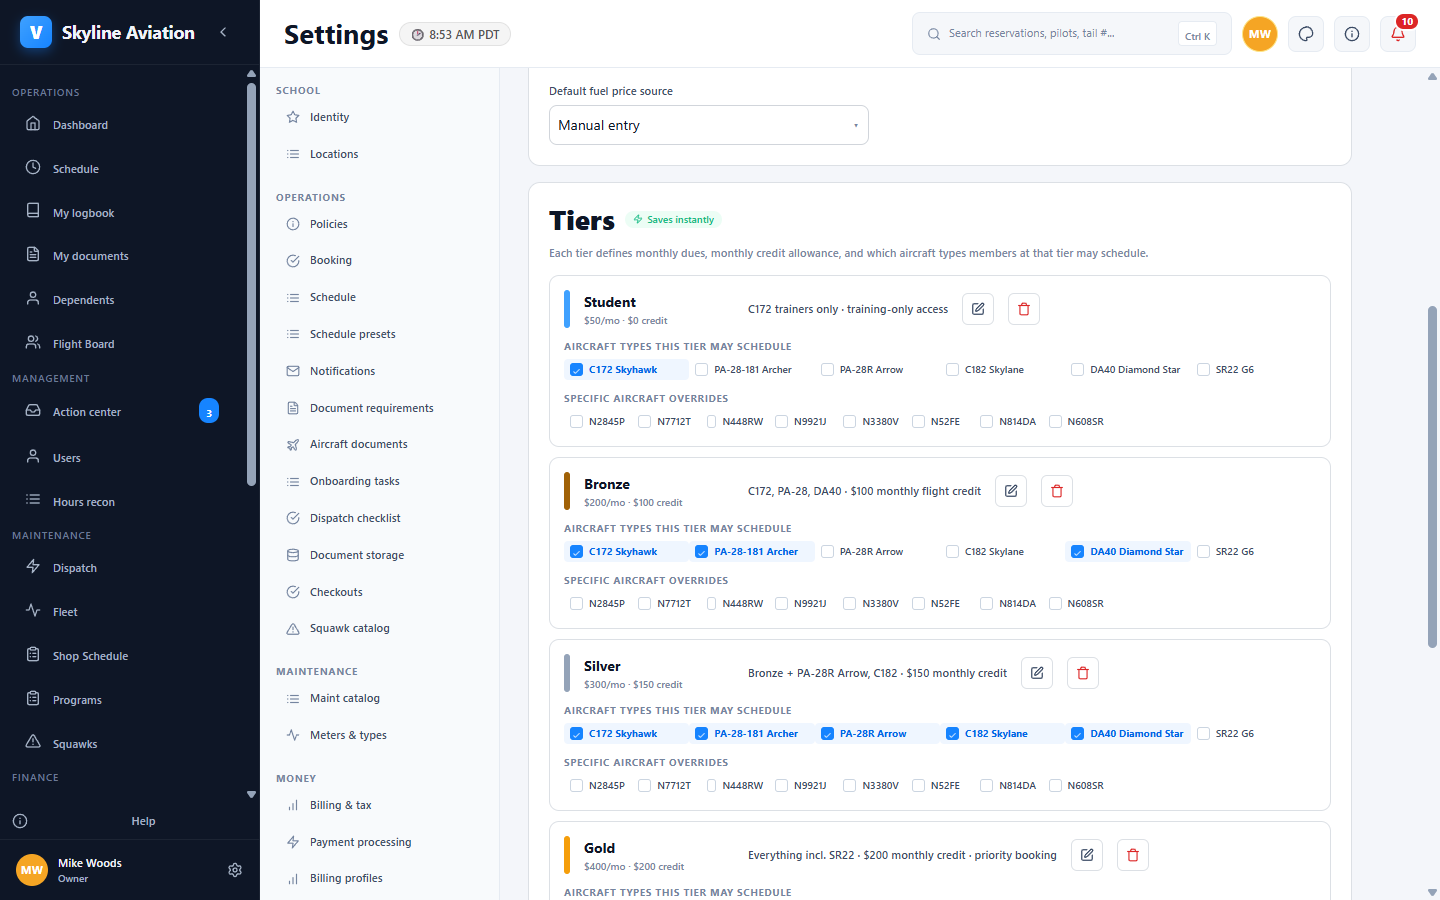
Task: Open Users in management section
Action: pos(123,458)
